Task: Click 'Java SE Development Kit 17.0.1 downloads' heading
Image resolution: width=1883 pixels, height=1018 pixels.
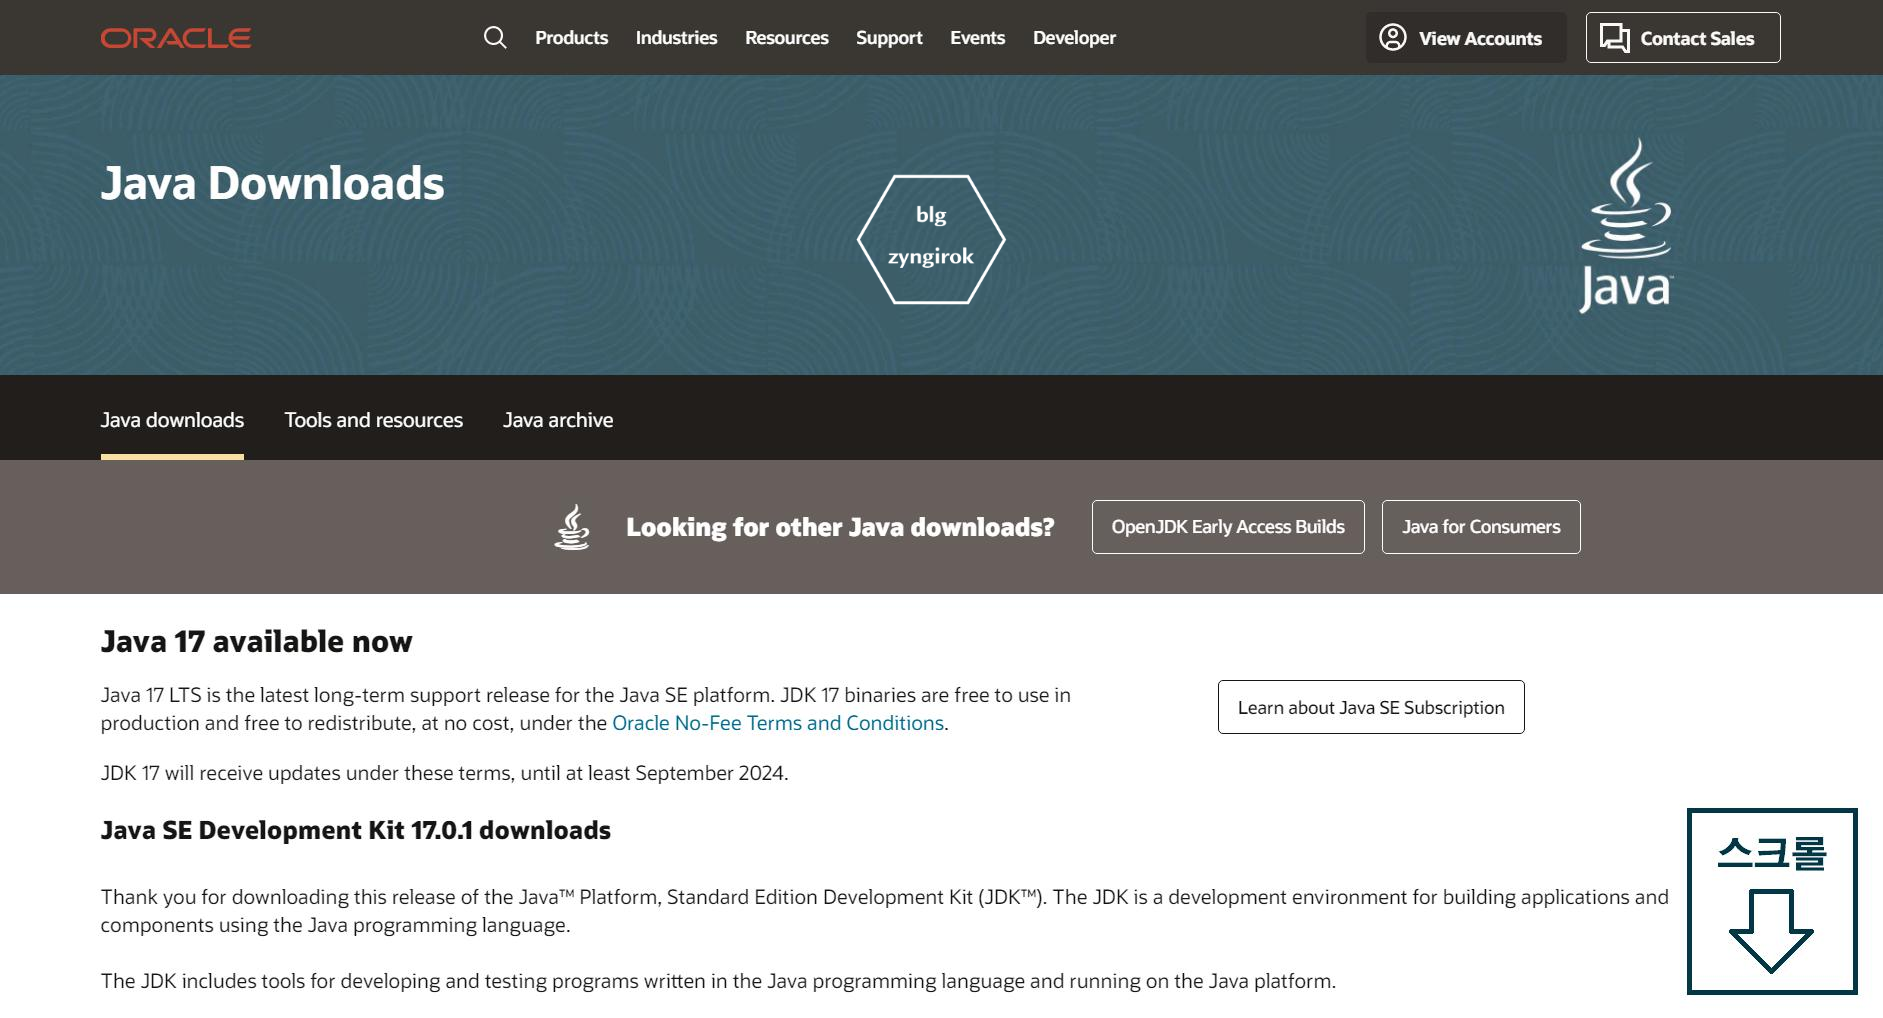Action: click(x=355, y=830)
